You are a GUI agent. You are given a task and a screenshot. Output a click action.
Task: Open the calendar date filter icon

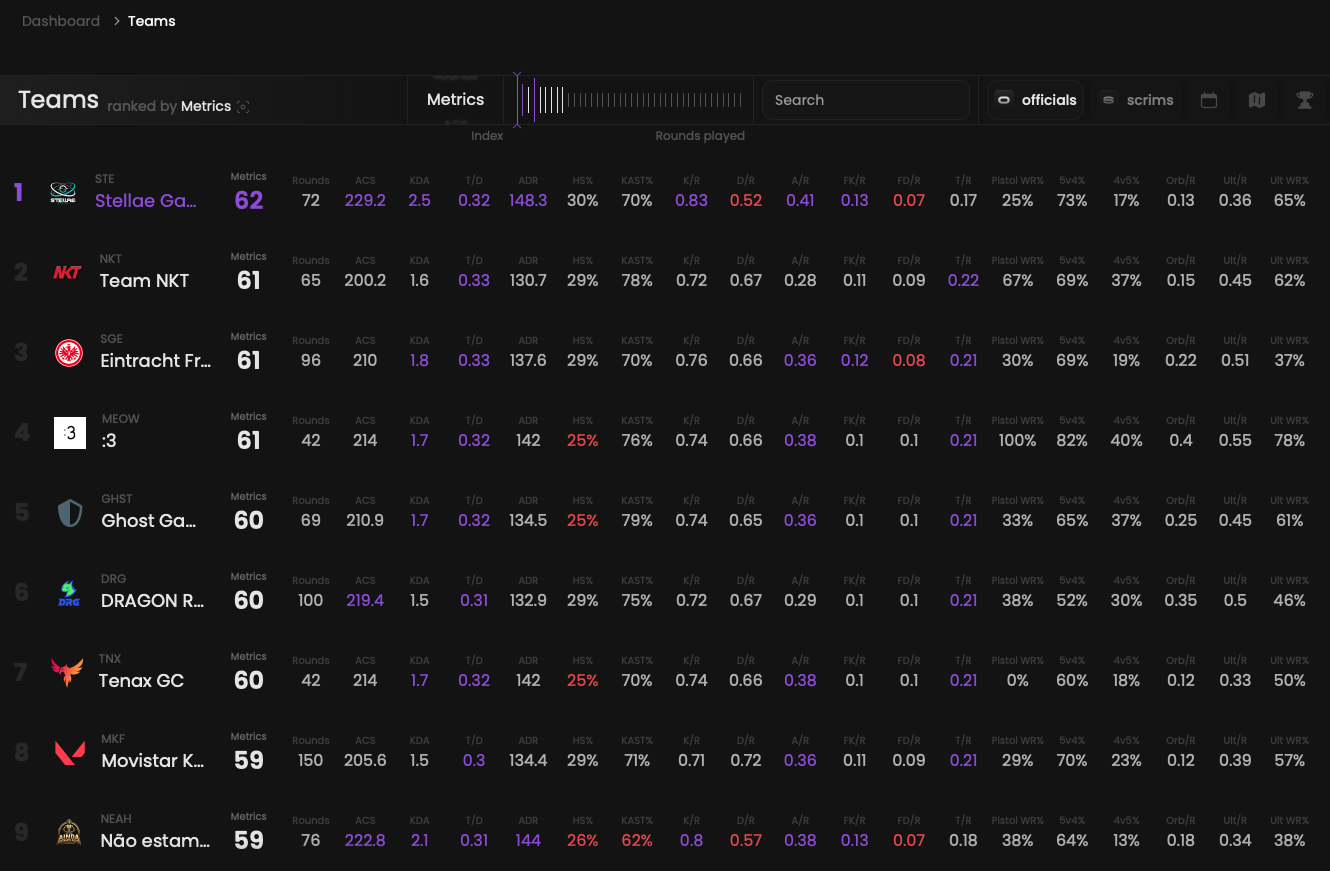pos(1208,100)
